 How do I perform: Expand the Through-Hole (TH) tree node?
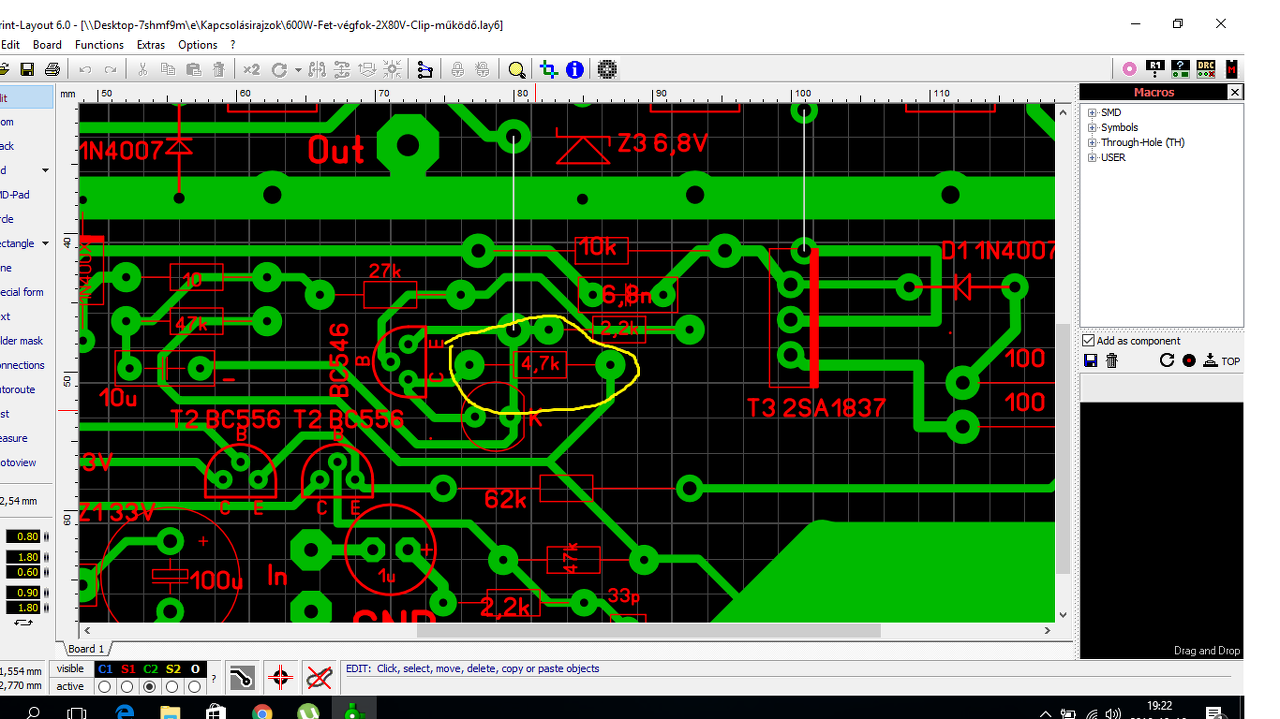pyautogui.click(x=1093, y=143)
